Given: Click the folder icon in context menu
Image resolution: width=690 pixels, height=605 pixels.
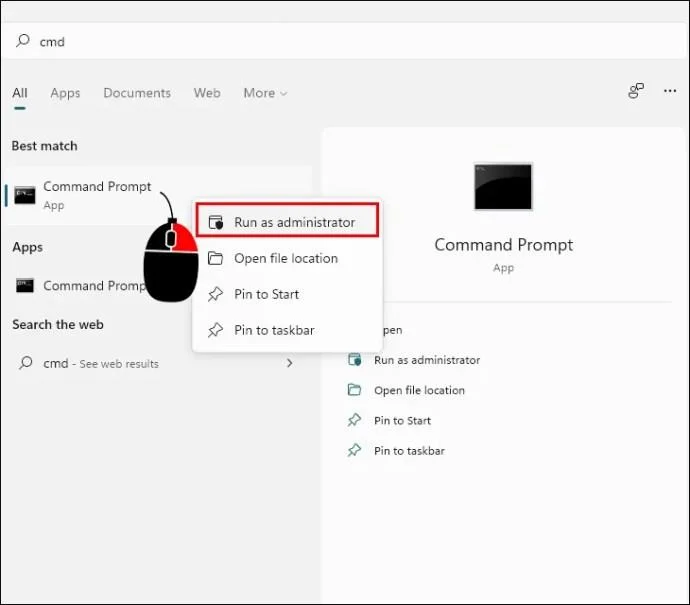Looking at the screenshot, I should coord(215,258).
